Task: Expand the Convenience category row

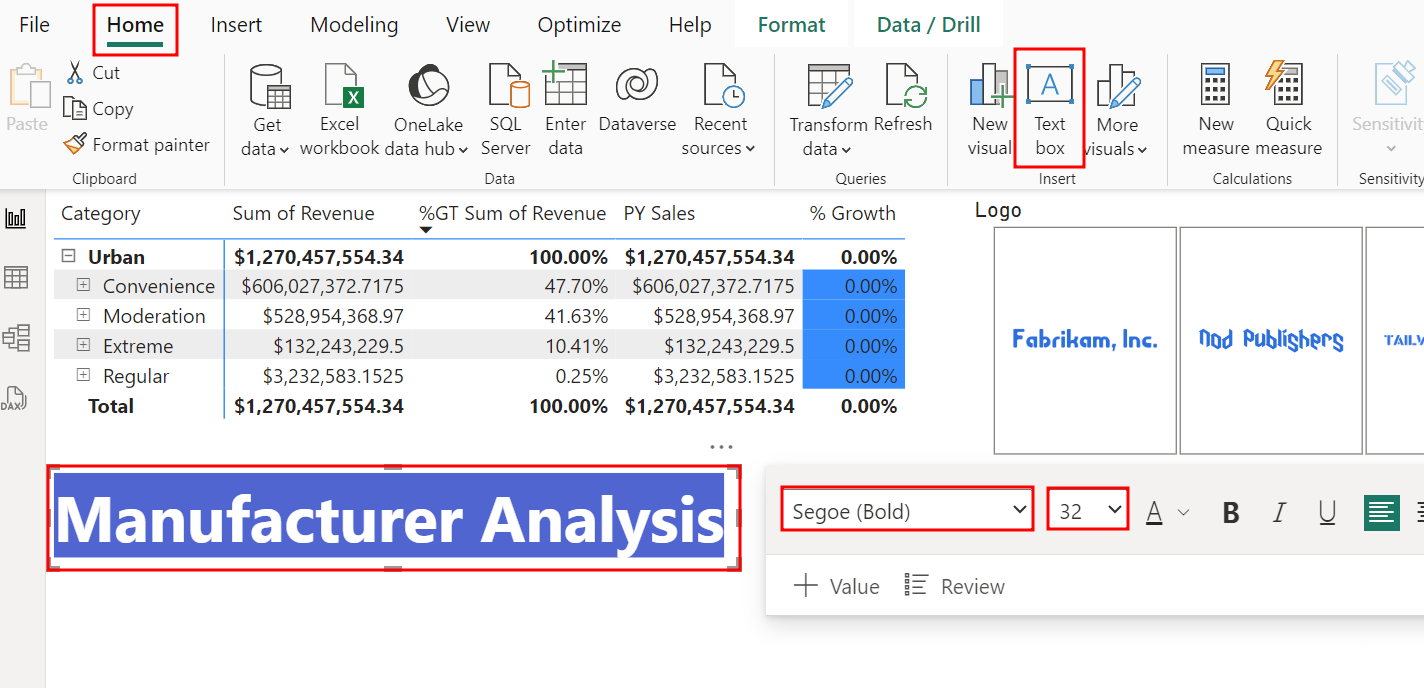Action: (86, 285)
